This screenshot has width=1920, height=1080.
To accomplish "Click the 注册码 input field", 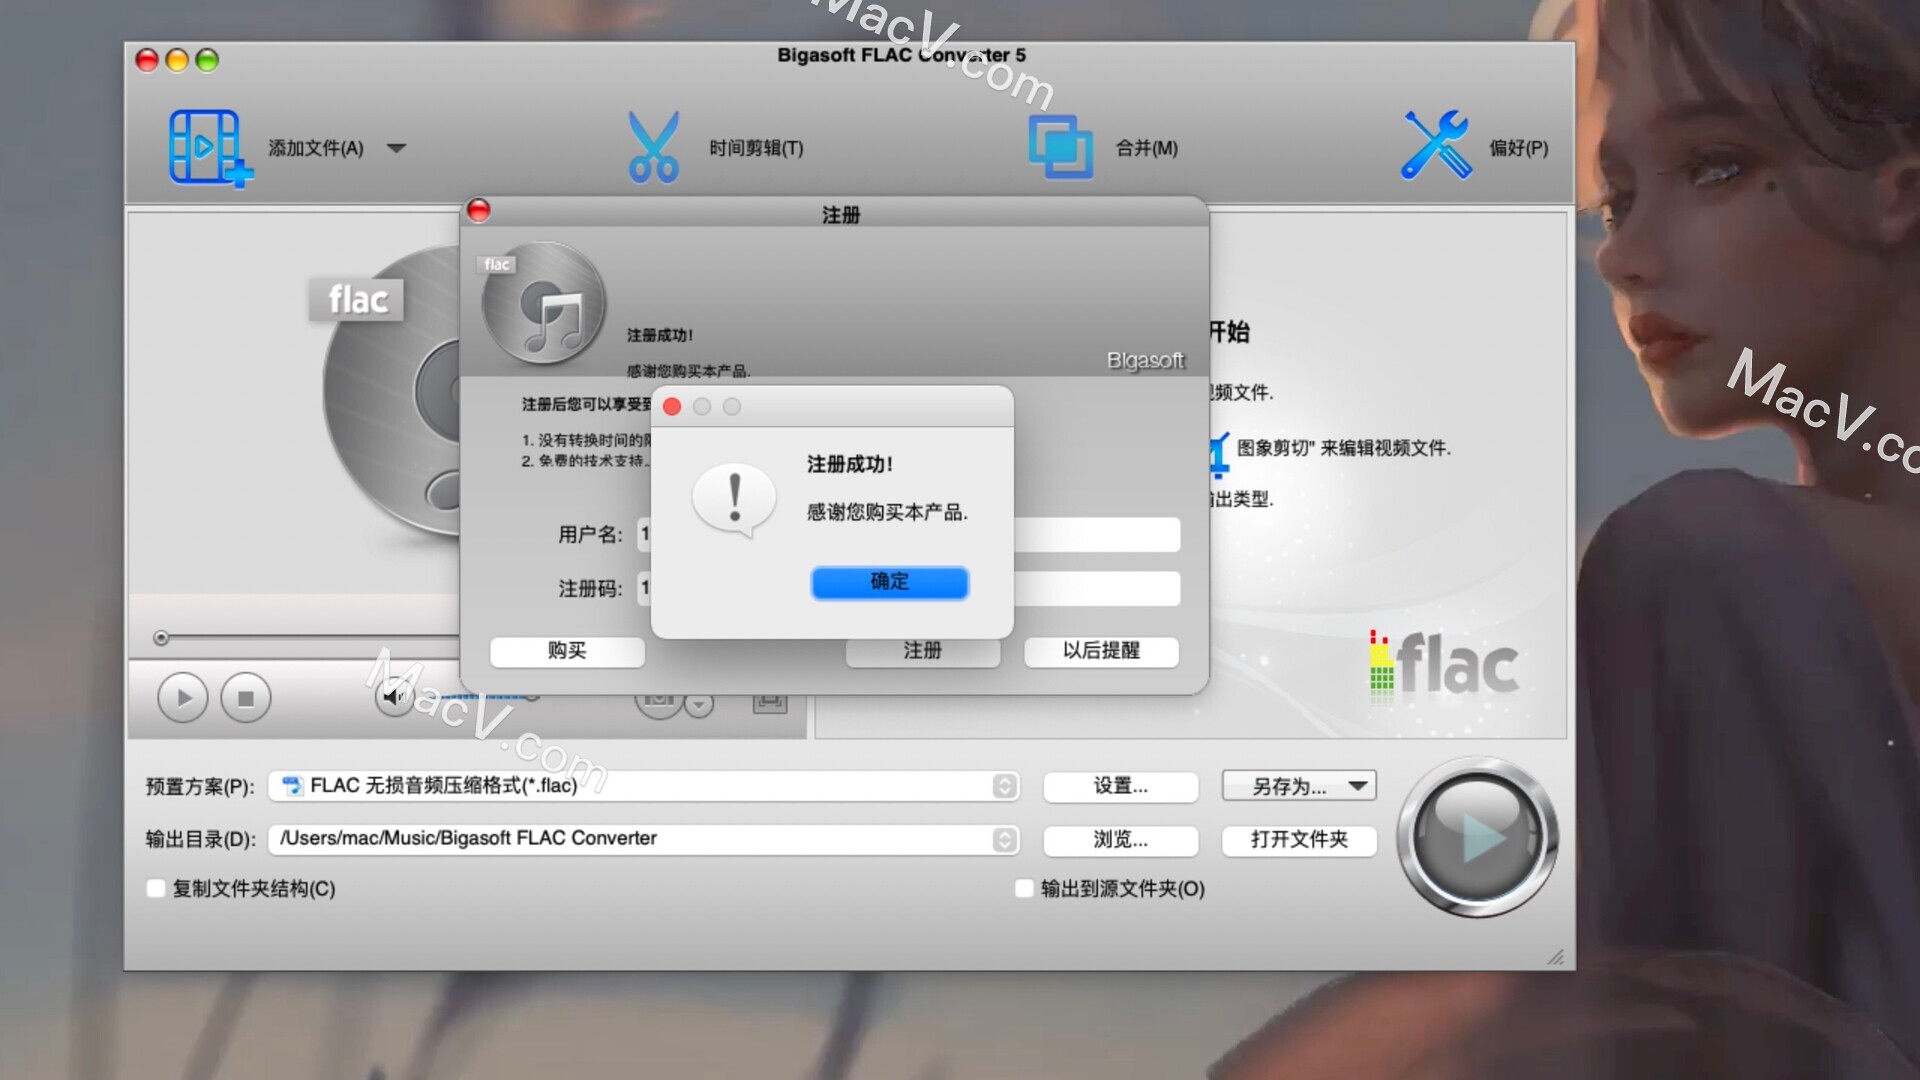I will (x=908, y=589).
